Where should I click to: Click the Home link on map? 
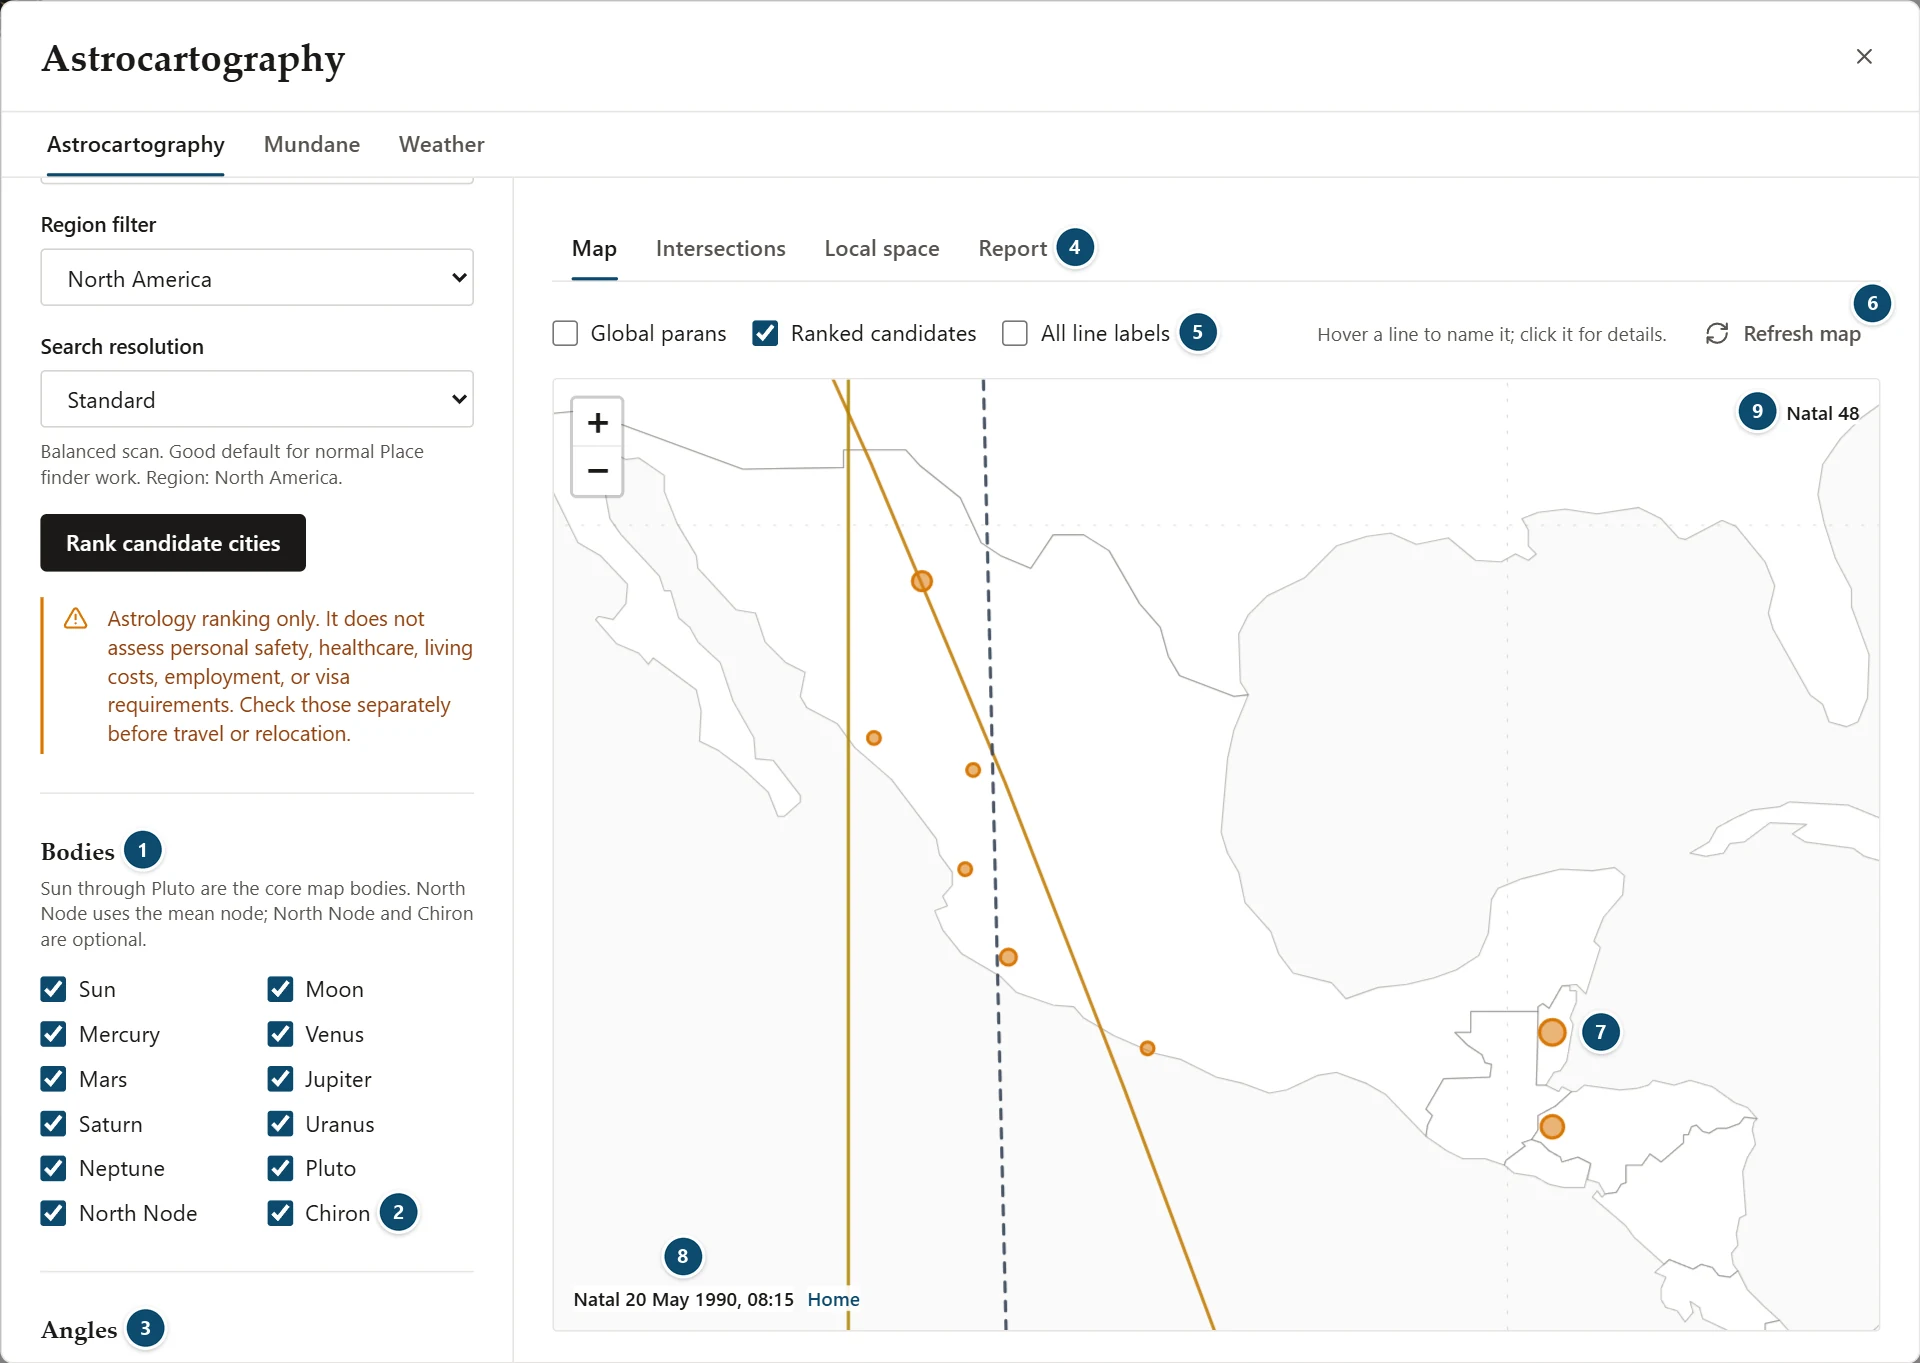[x=833, y=1299]
